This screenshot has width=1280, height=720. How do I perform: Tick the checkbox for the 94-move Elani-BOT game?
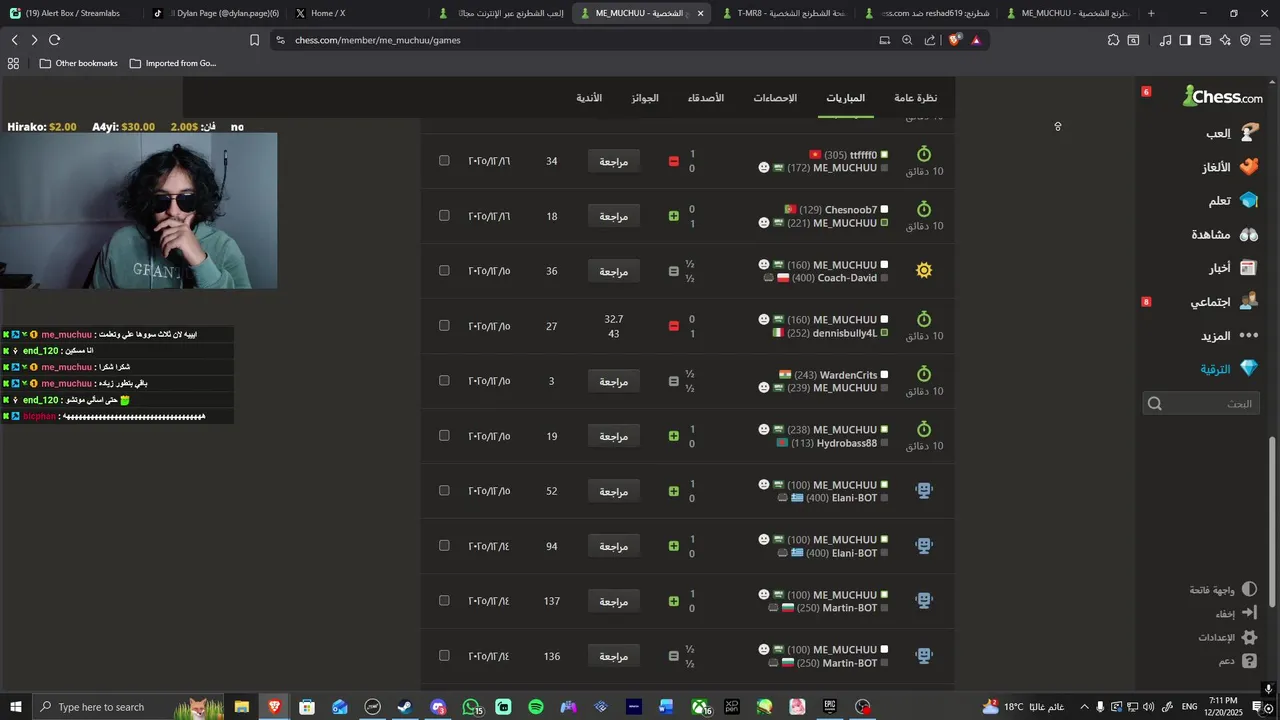tap(444, 545)
